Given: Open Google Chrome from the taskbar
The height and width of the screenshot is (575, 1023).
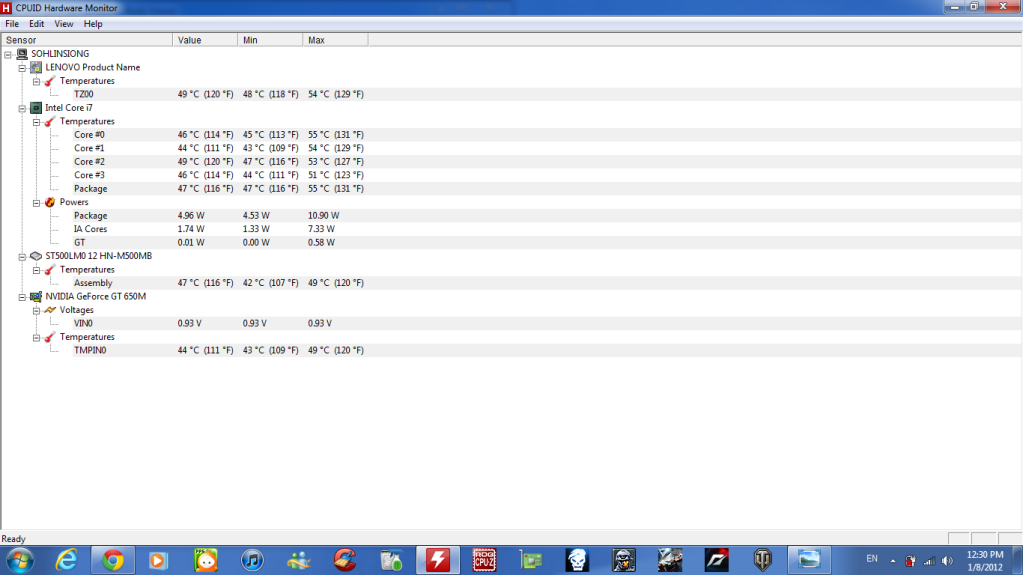Looking at the screenshot, I should click(x=112, y=559).
